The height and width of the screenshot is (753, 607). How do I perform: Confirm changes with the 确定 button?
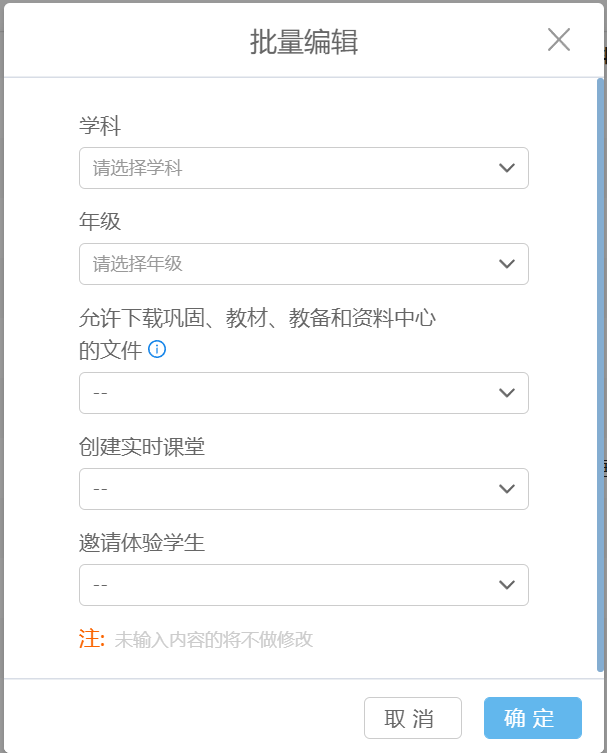533,718
